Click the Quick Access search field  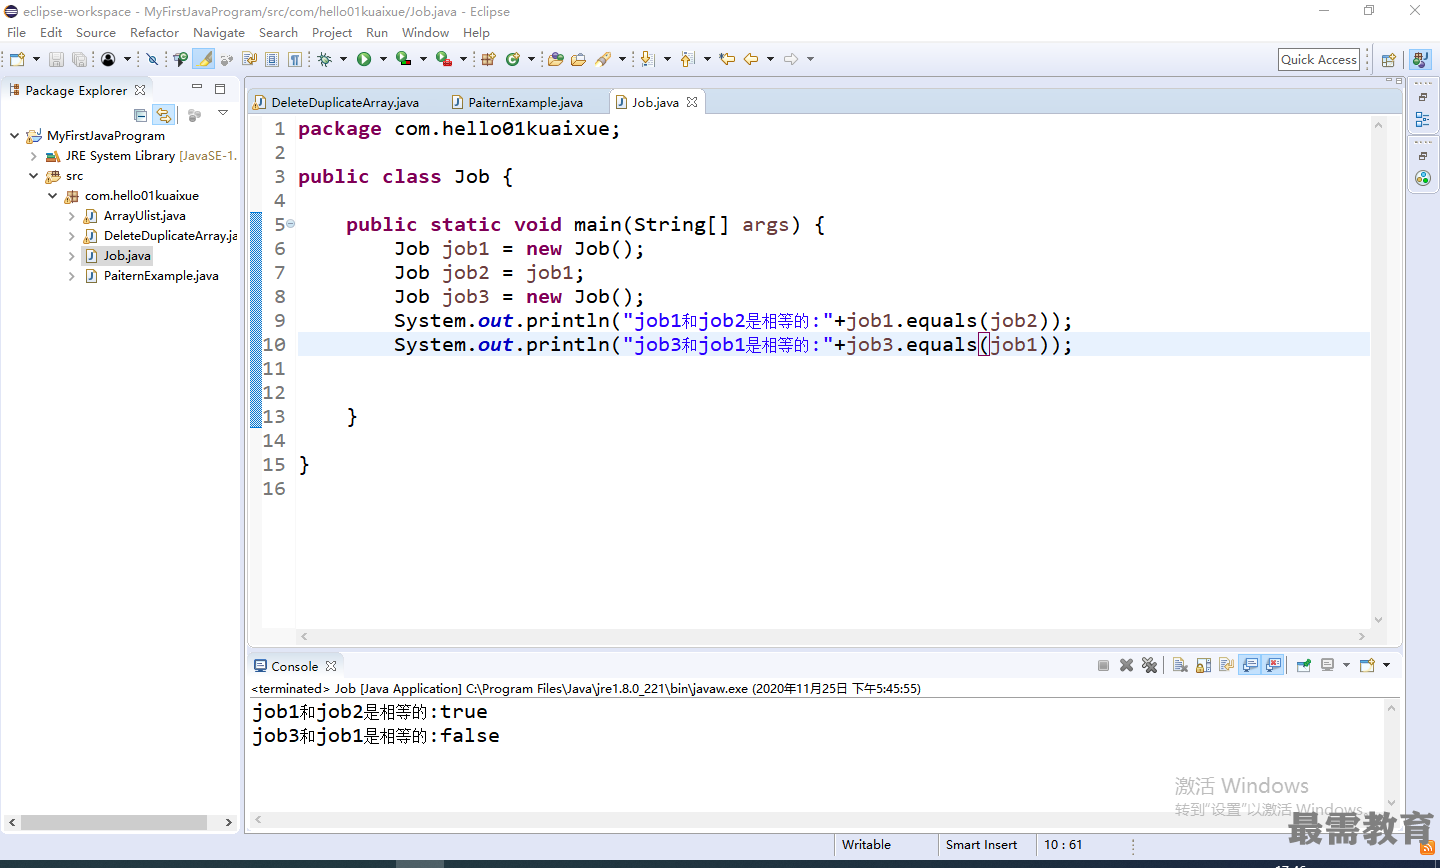click(x=1319, y=59)
